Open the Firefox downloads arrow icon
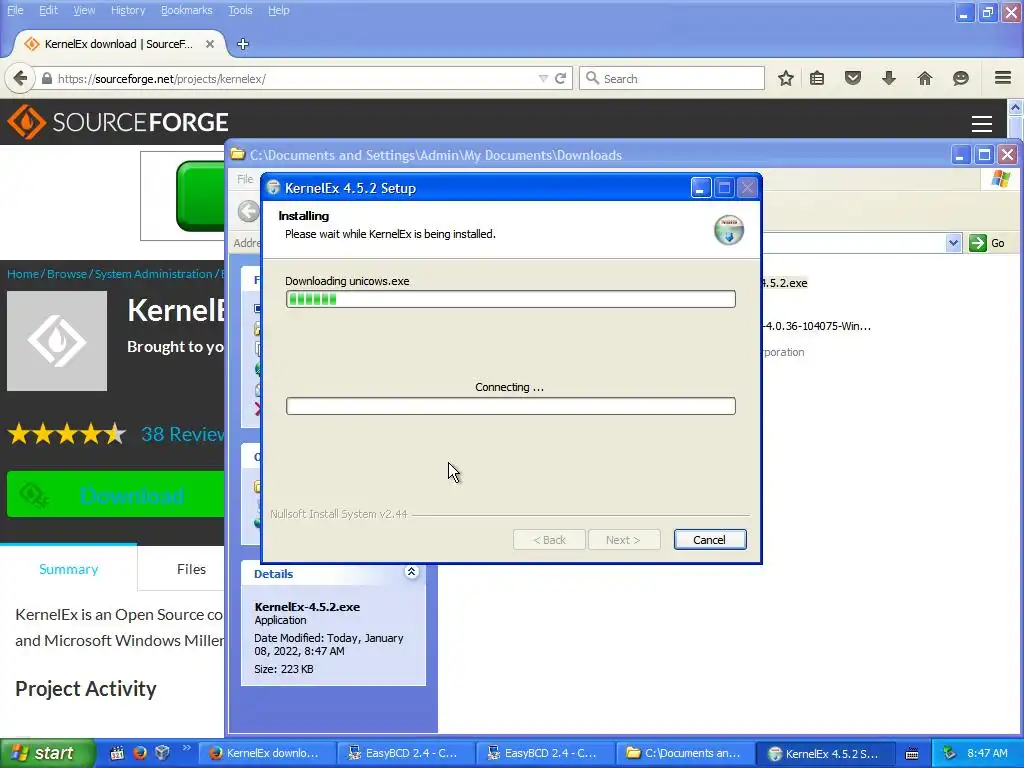This screenshot has height=768, width=1024. (888, 78)
